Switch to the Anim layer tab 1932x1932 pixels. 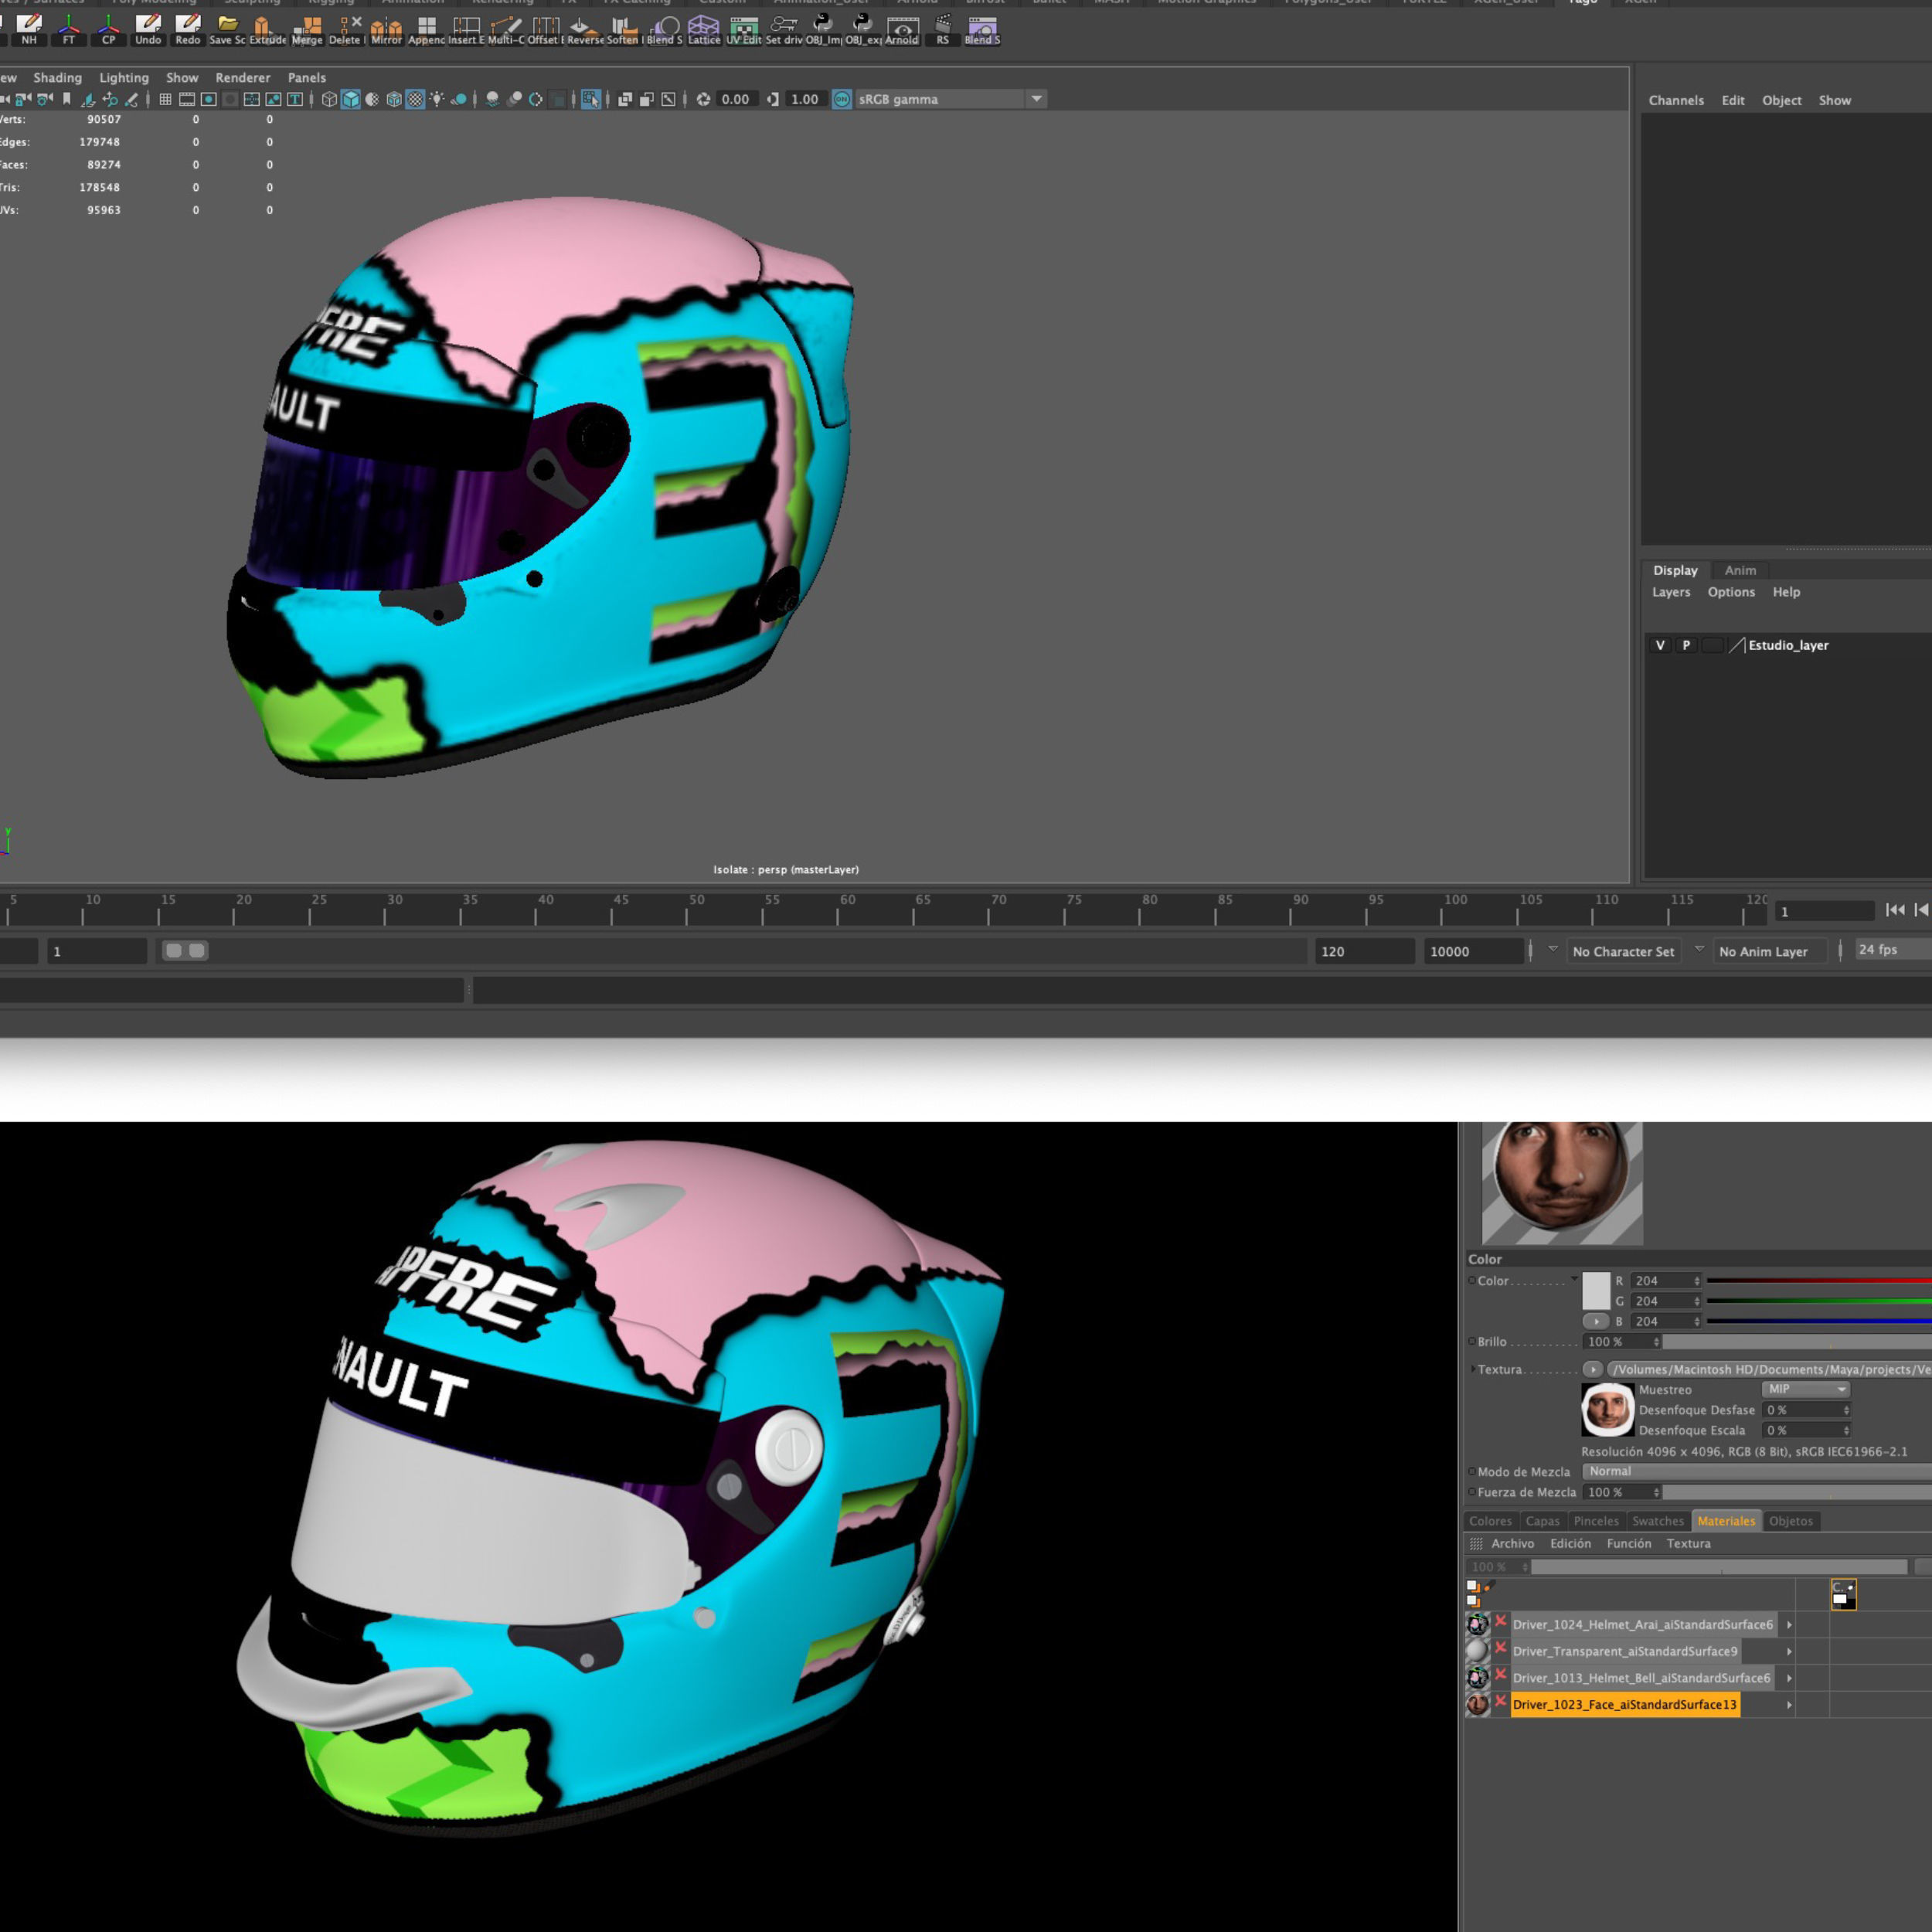tap(1740, 570)
